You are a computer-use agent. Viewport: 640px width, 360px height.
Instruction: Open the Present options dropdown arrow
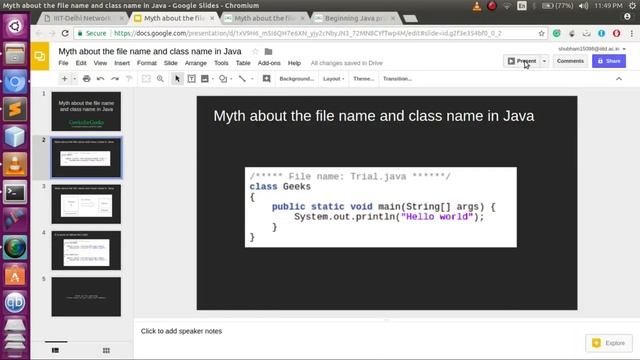tap(544, 61)
